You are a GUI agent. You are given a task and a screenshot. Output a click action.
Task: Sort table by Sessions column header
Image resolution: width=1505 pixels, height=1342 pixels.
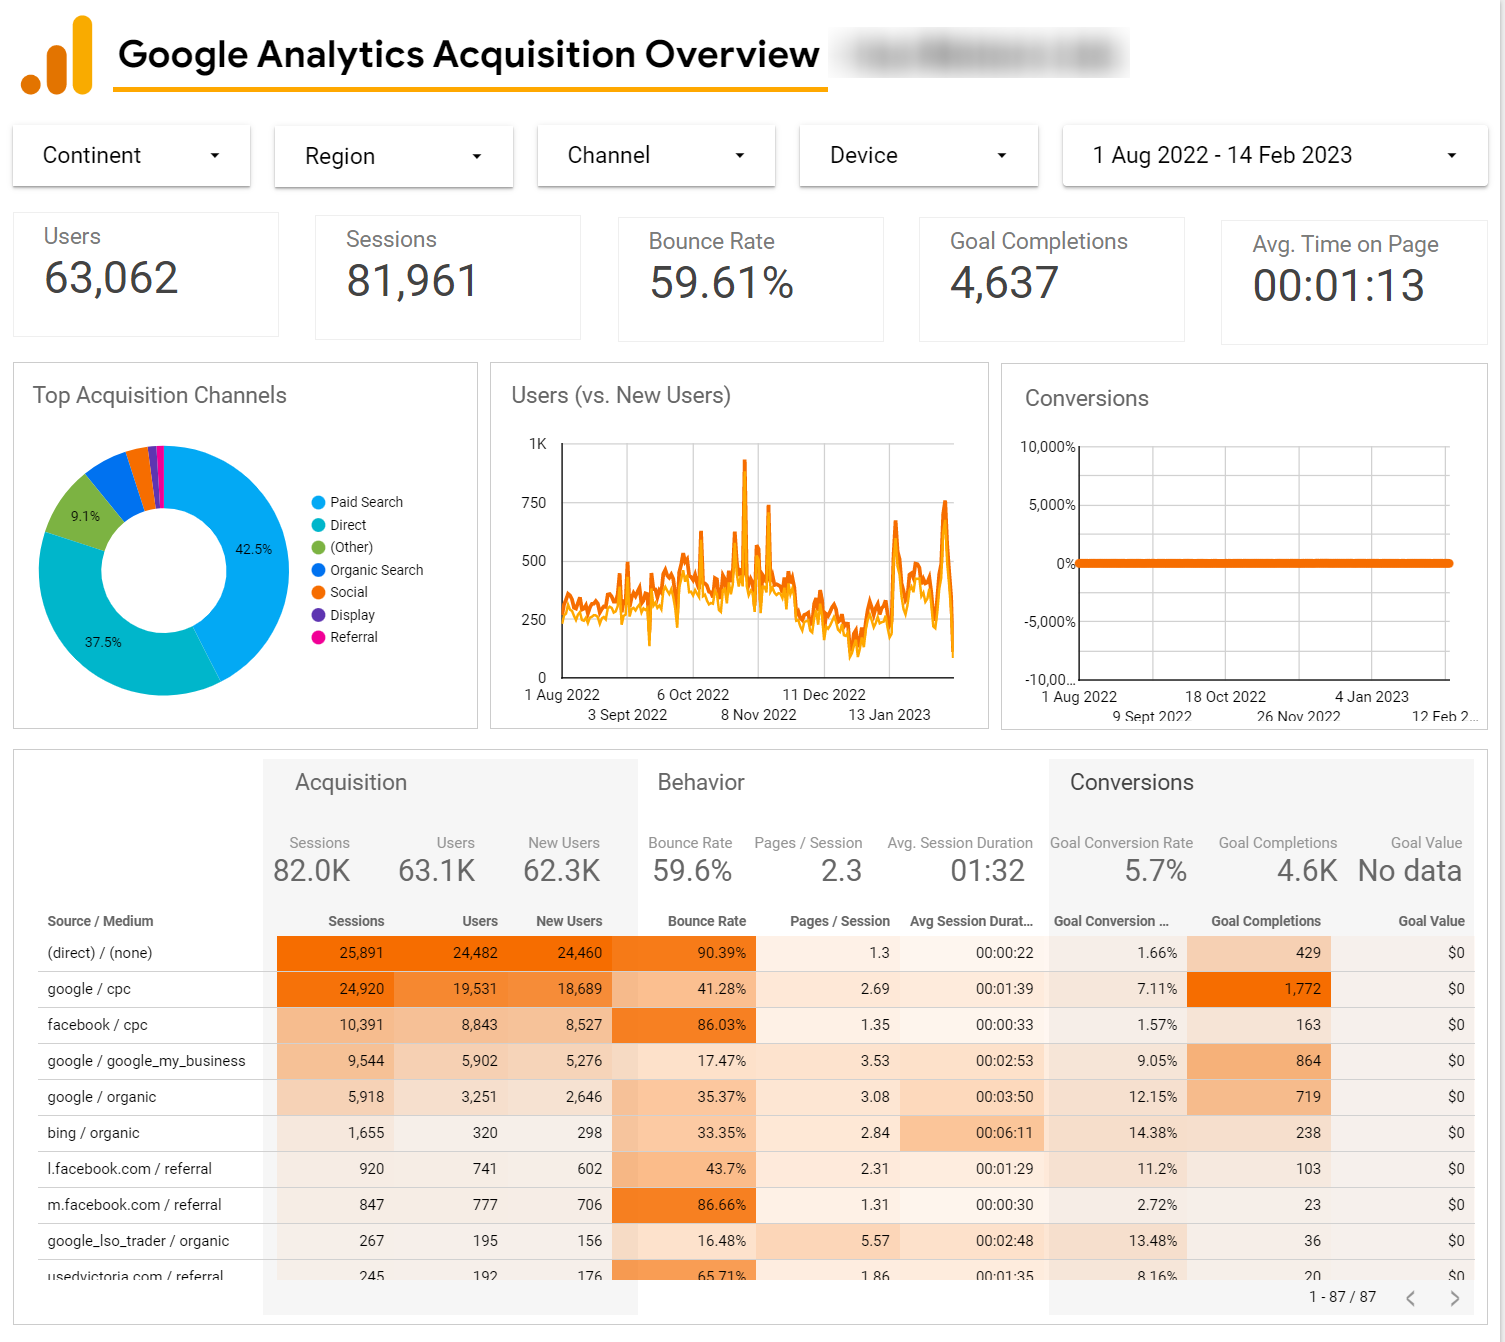click(356, 921)
